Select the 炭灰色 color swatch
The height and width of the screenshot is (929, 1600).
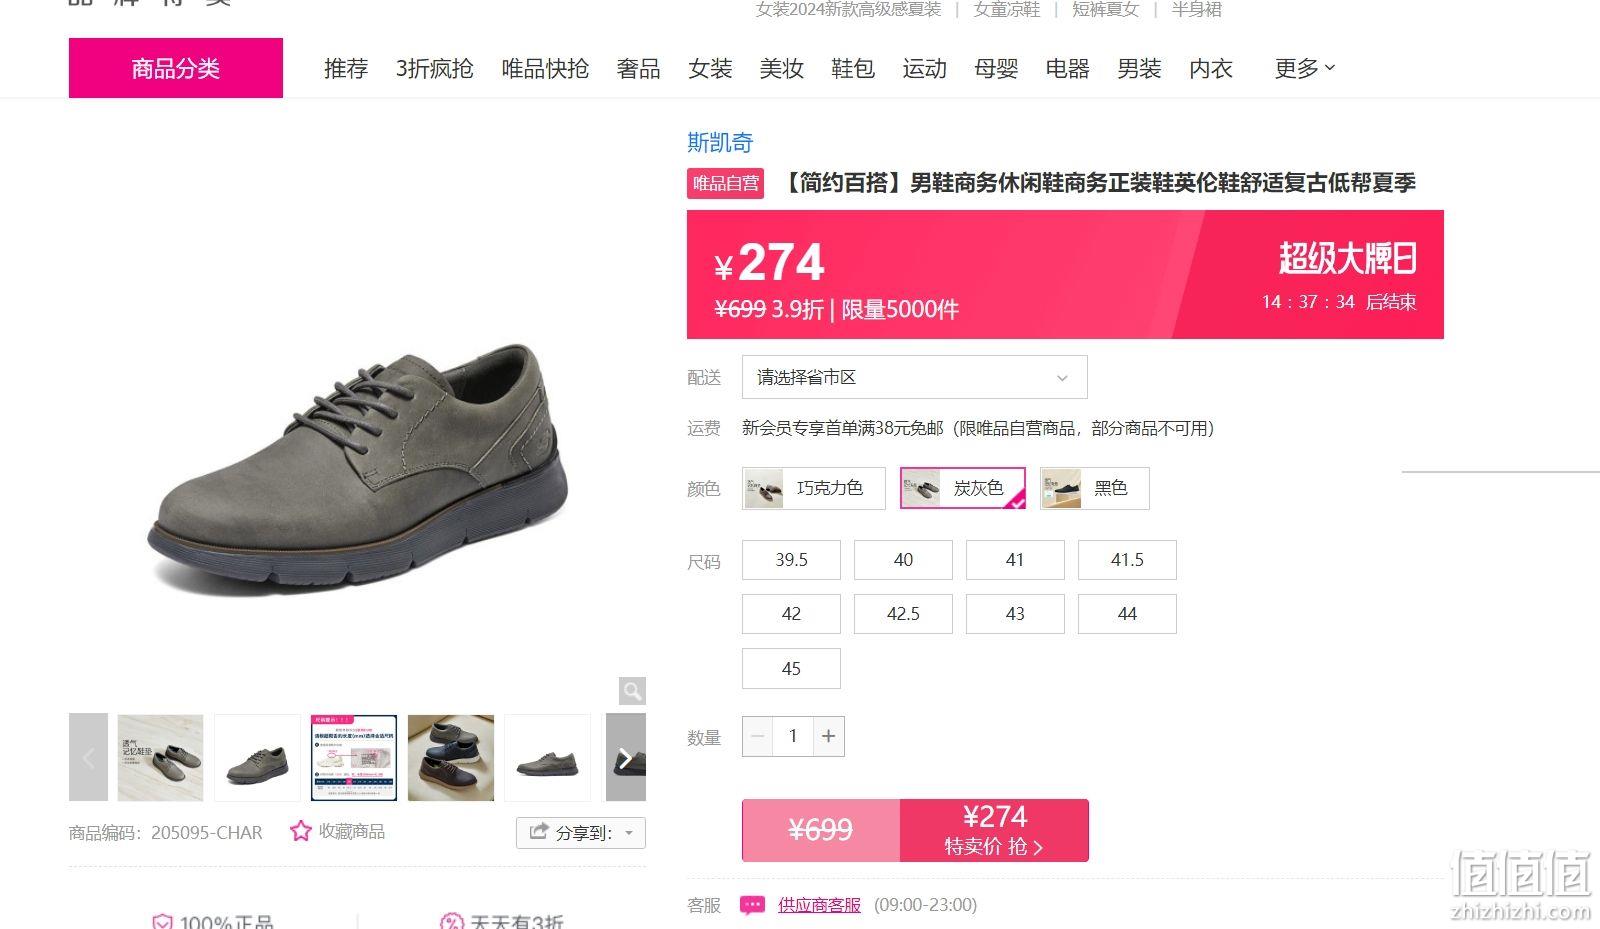click(x=962, y=488)
